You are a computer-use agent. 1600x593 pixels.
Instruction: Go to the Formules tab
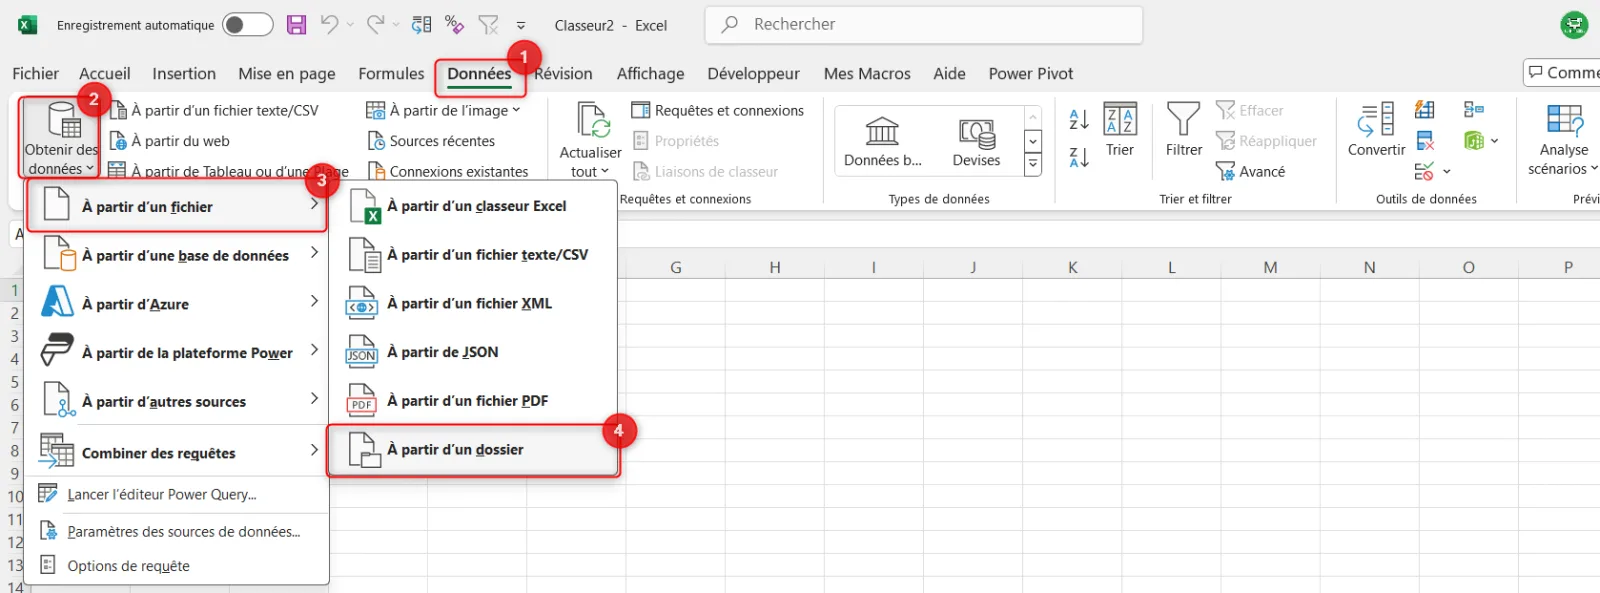pos(391,74)
